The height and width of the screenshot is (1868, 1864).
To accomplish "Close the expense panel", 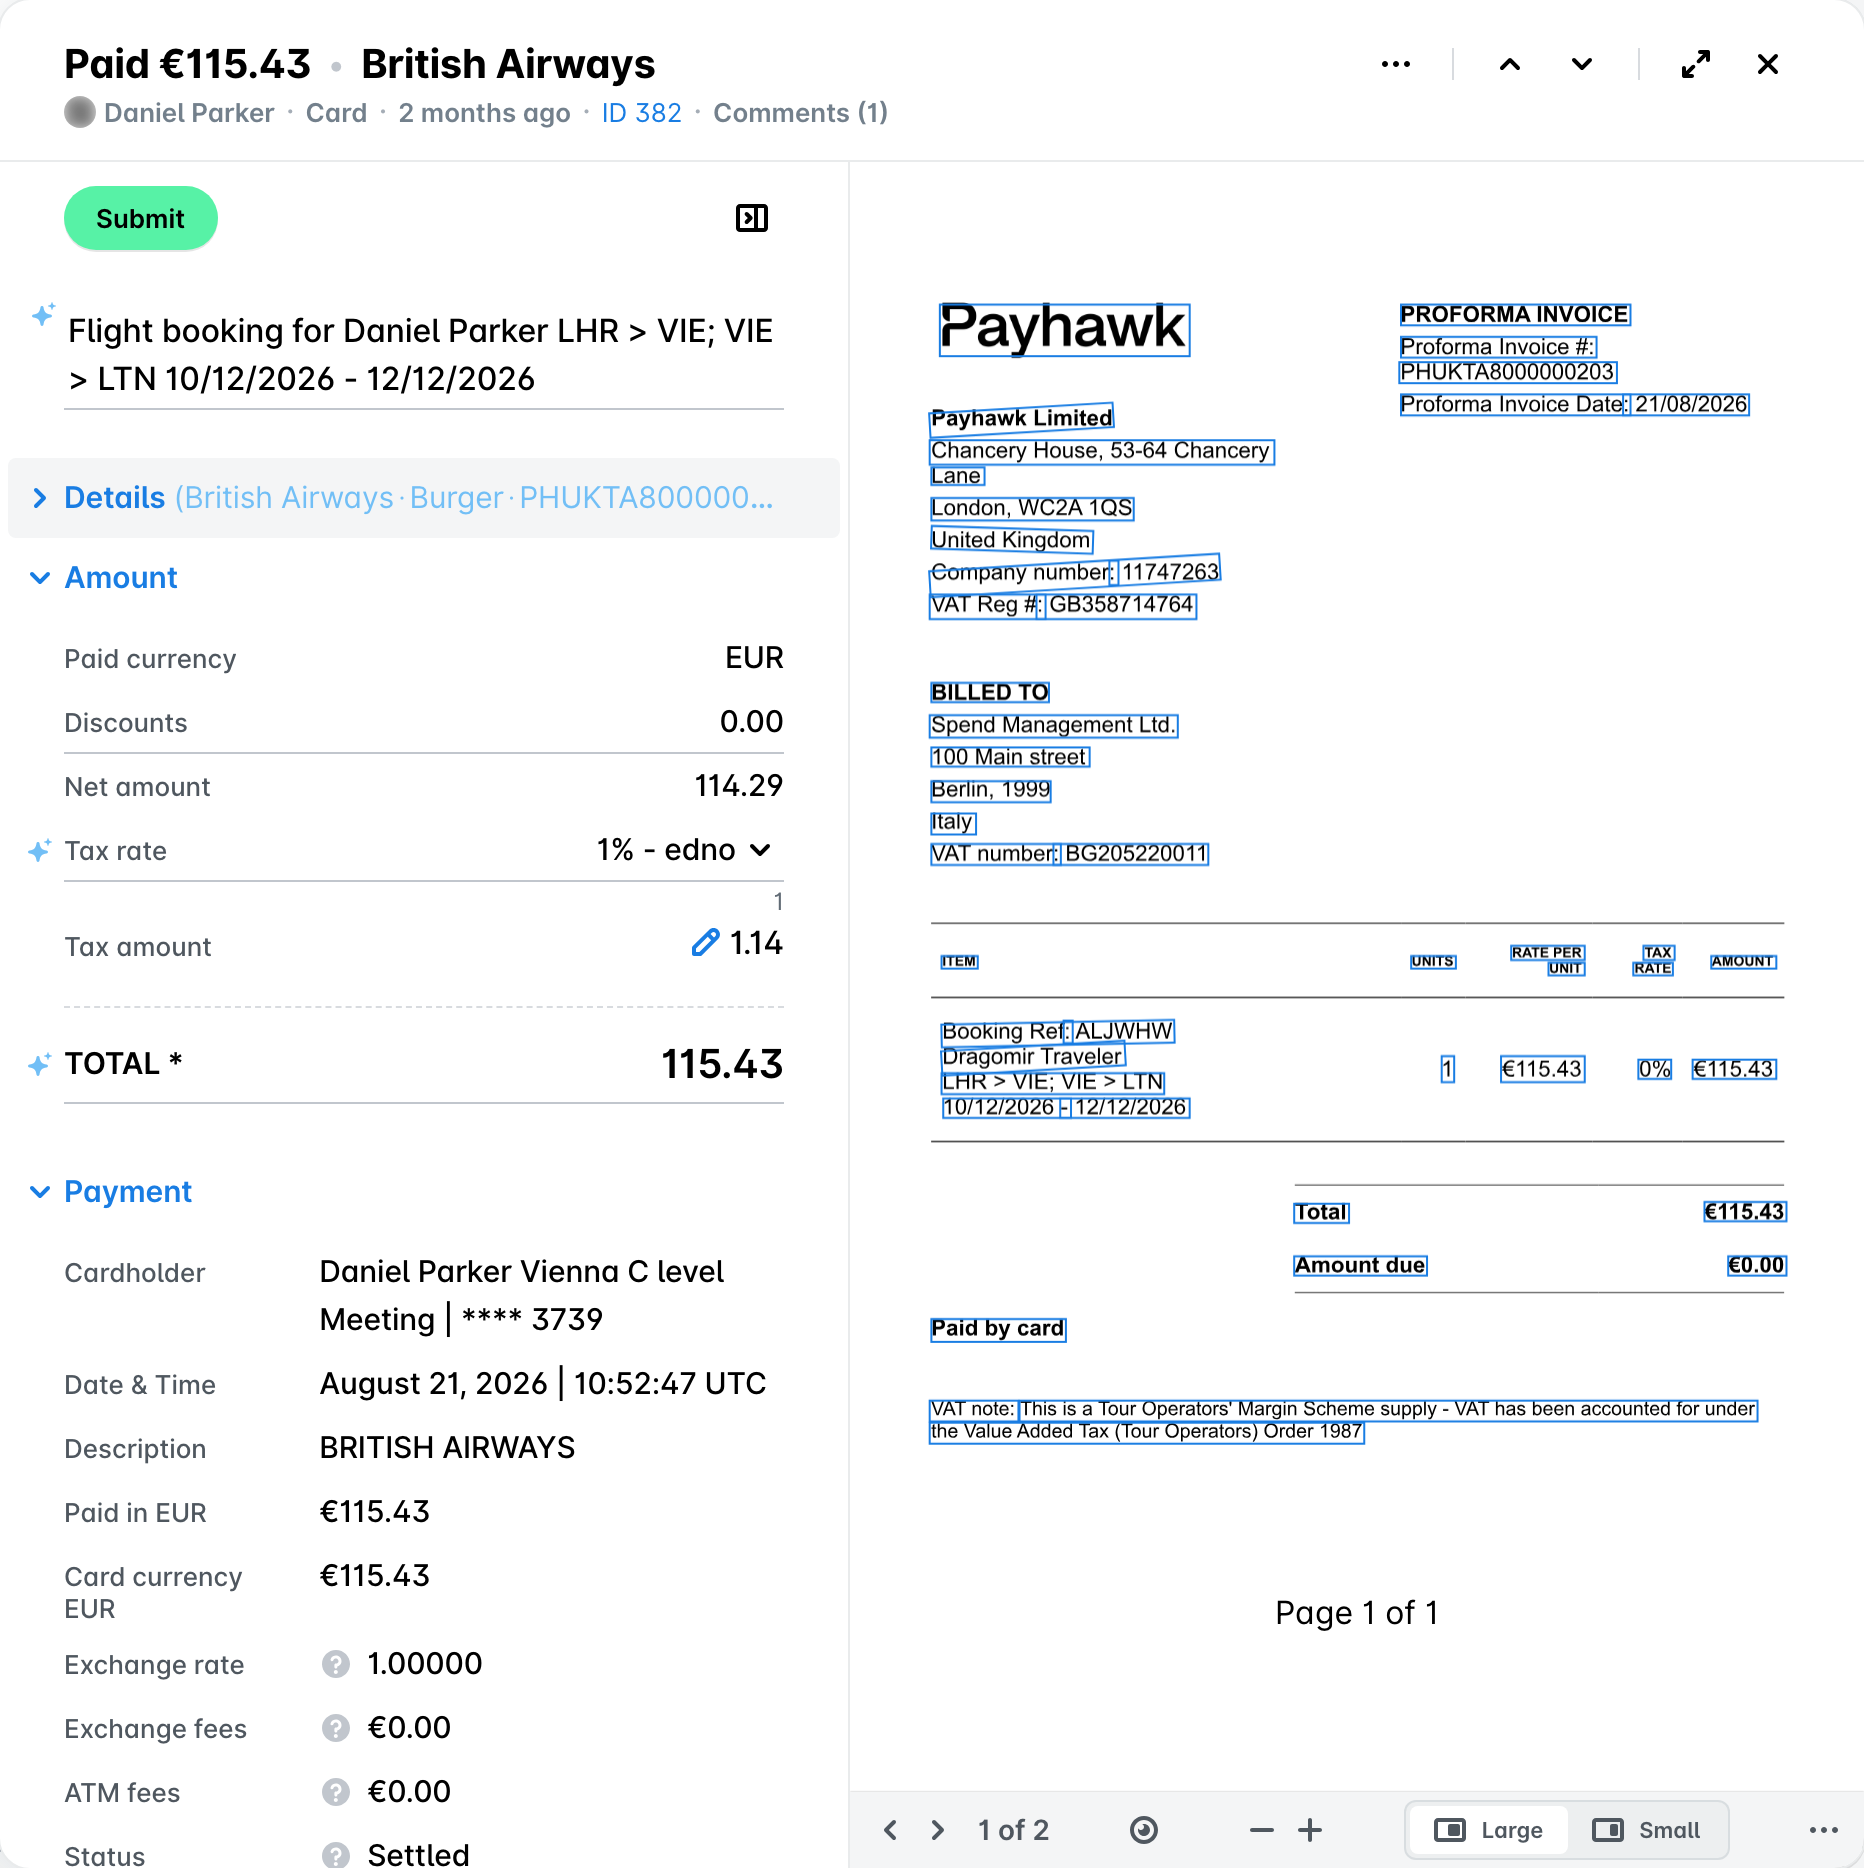I will click(x=1768, y=65).
